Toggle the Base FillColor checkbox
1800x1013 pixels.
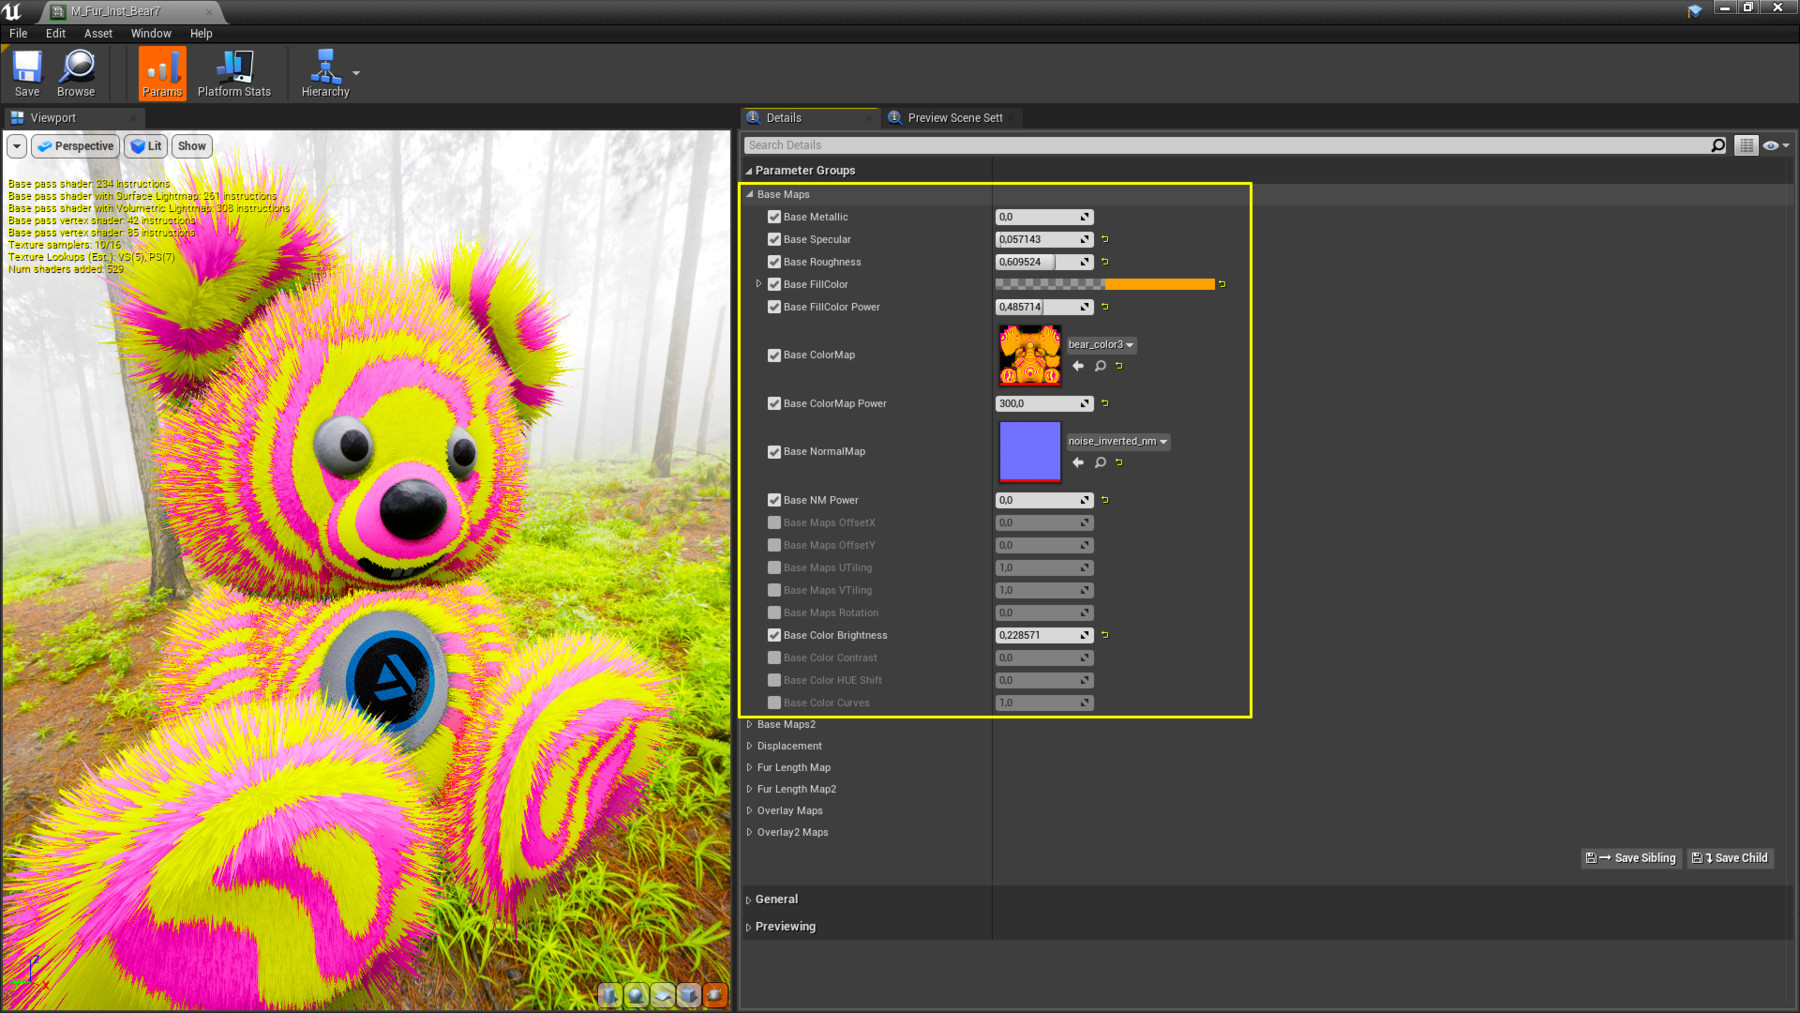point(774,284)
